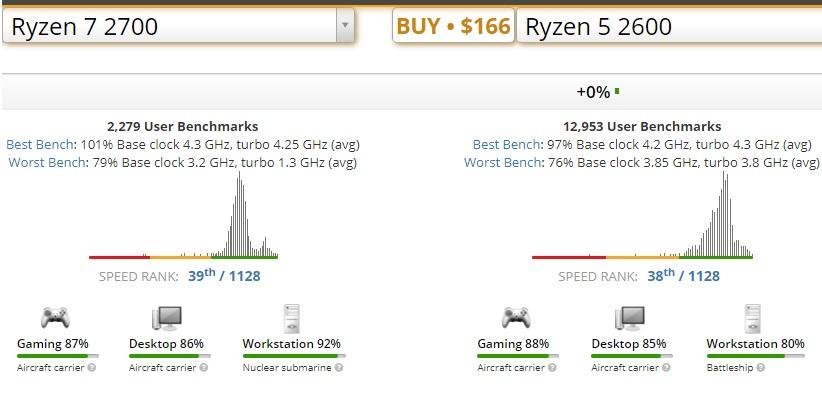Click the Ryzen 7 2700 desktop monitor icon

[x=167, y=318]
